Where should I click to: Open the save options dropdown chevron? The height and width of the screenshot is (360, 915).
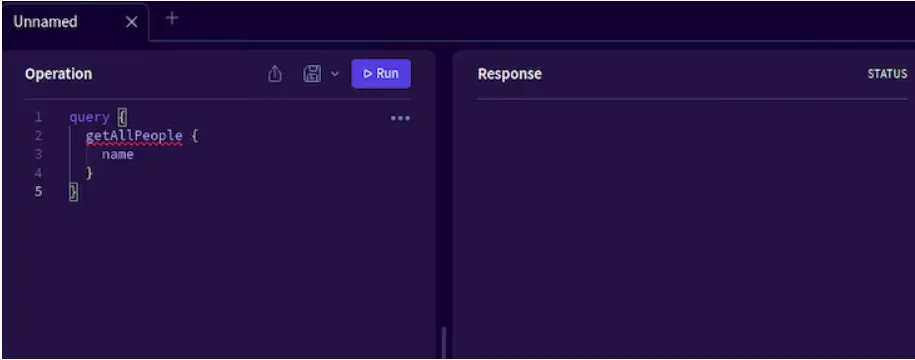335,74
